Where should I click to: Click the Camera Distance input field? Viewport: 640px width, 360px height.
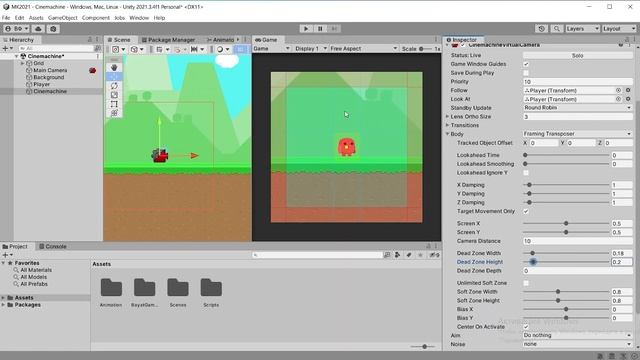click(x=578, y=241)
